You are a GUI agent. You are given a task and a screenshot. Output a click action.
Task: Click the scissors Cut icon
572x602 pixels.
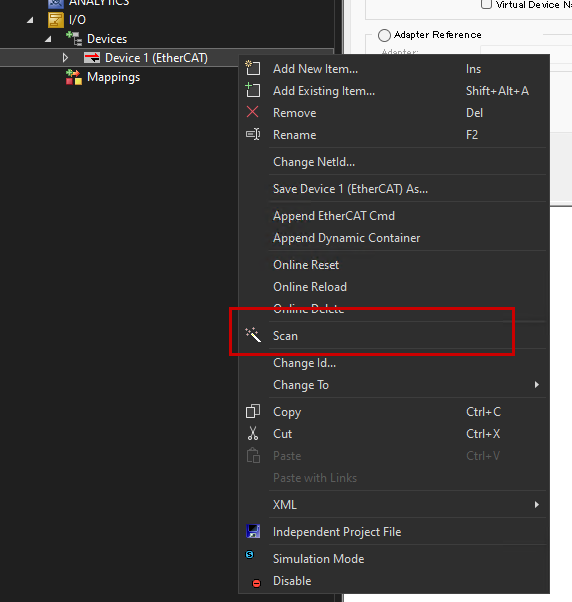coord(253,433)
